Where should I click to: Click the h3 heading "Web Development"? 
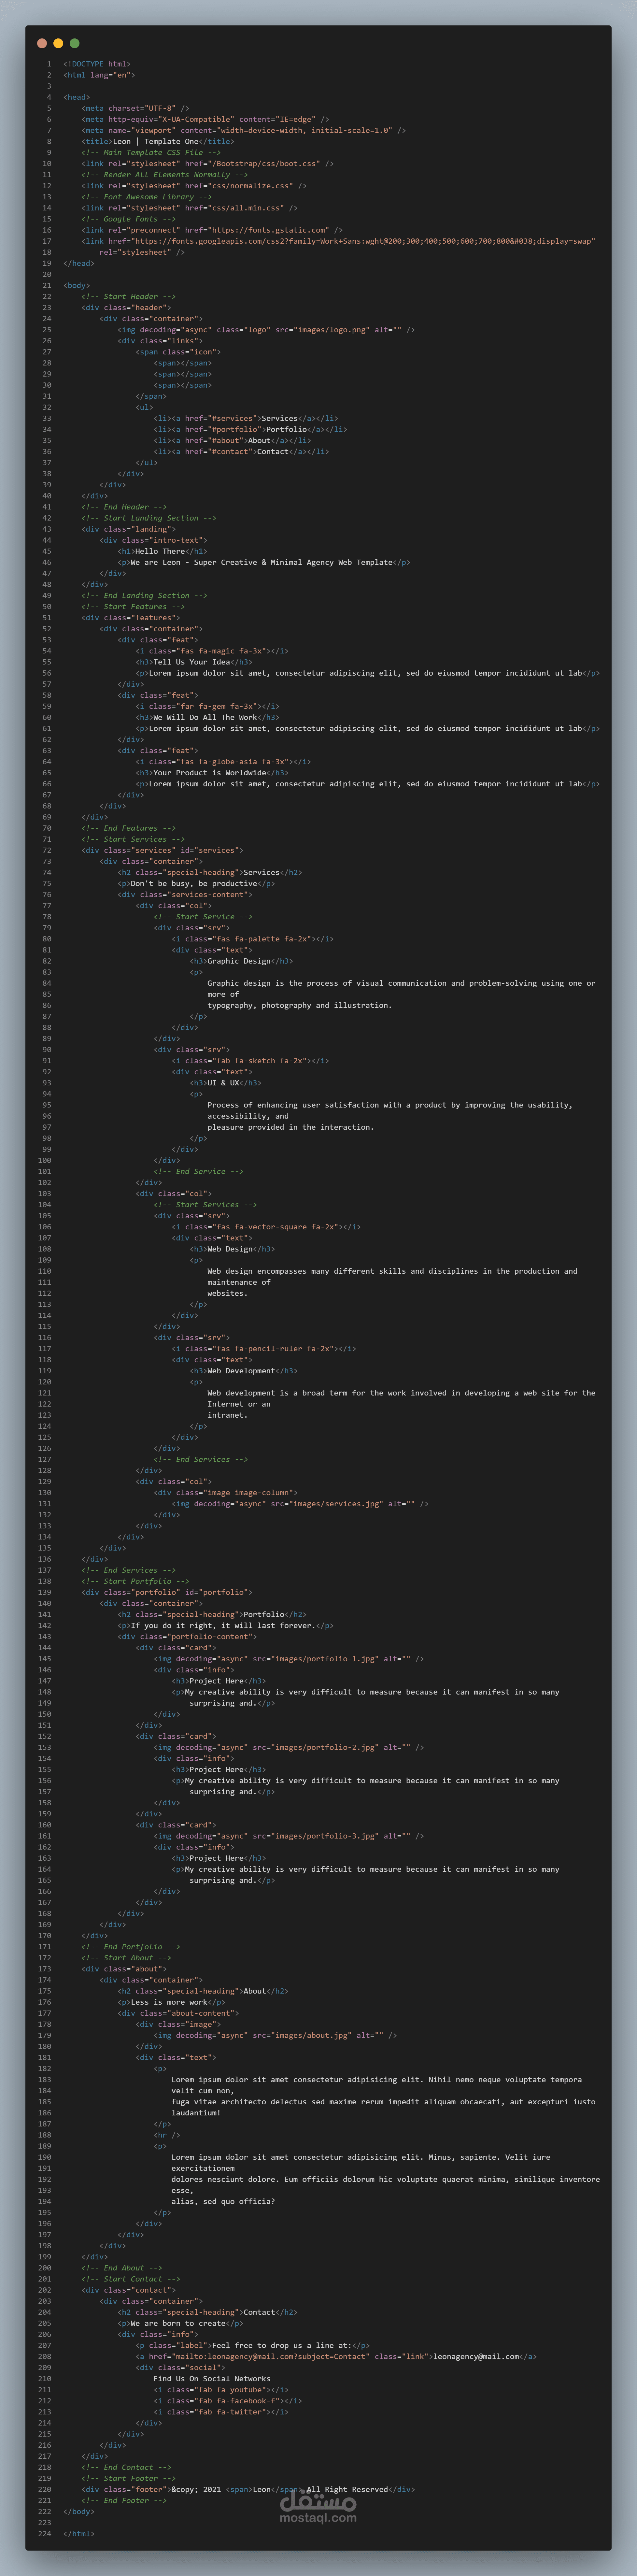click(241, 1371)
